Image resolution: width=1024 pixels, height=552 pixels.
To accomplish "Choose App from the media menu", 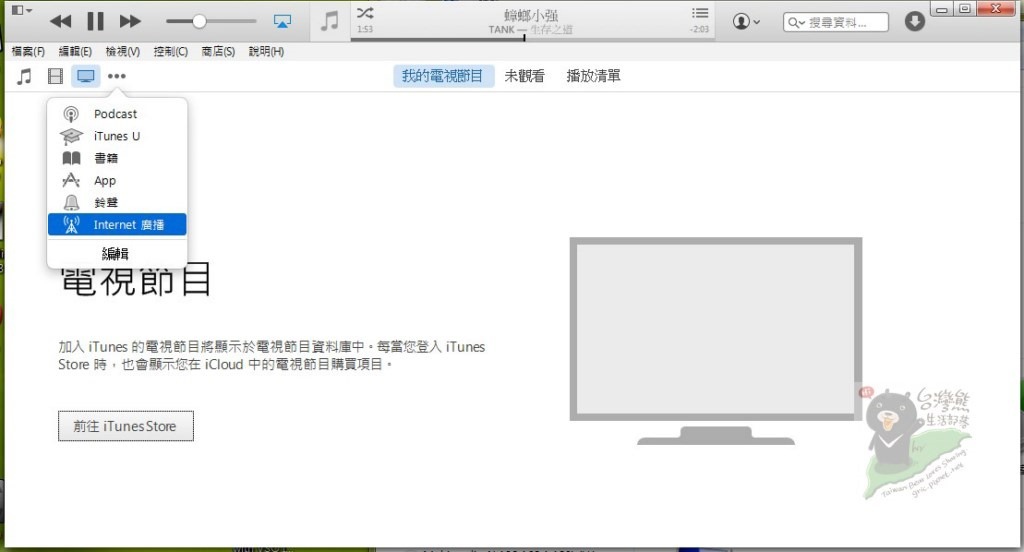I will [x=117, y=180].
